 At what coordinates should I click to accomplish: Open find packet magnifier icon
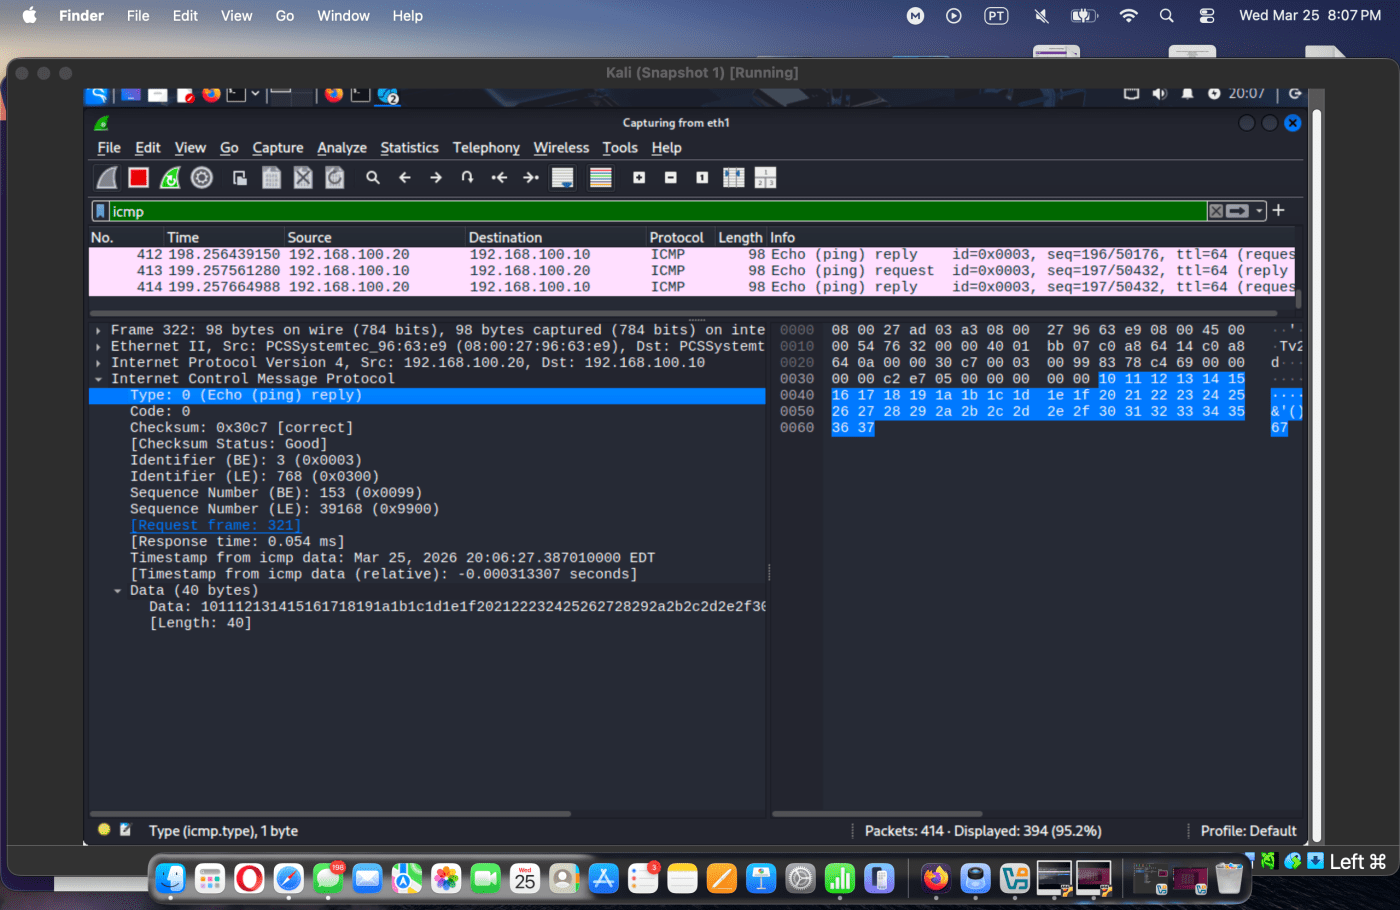coord(373,178)
